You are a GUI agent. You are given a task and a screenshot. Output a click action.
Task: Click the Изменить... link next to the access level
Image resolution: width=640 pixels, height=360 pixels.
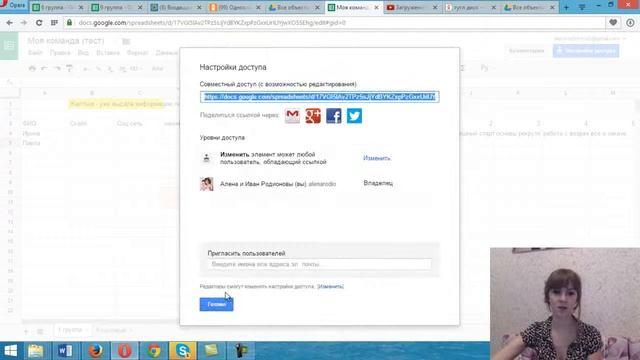[x=377, y=158]
